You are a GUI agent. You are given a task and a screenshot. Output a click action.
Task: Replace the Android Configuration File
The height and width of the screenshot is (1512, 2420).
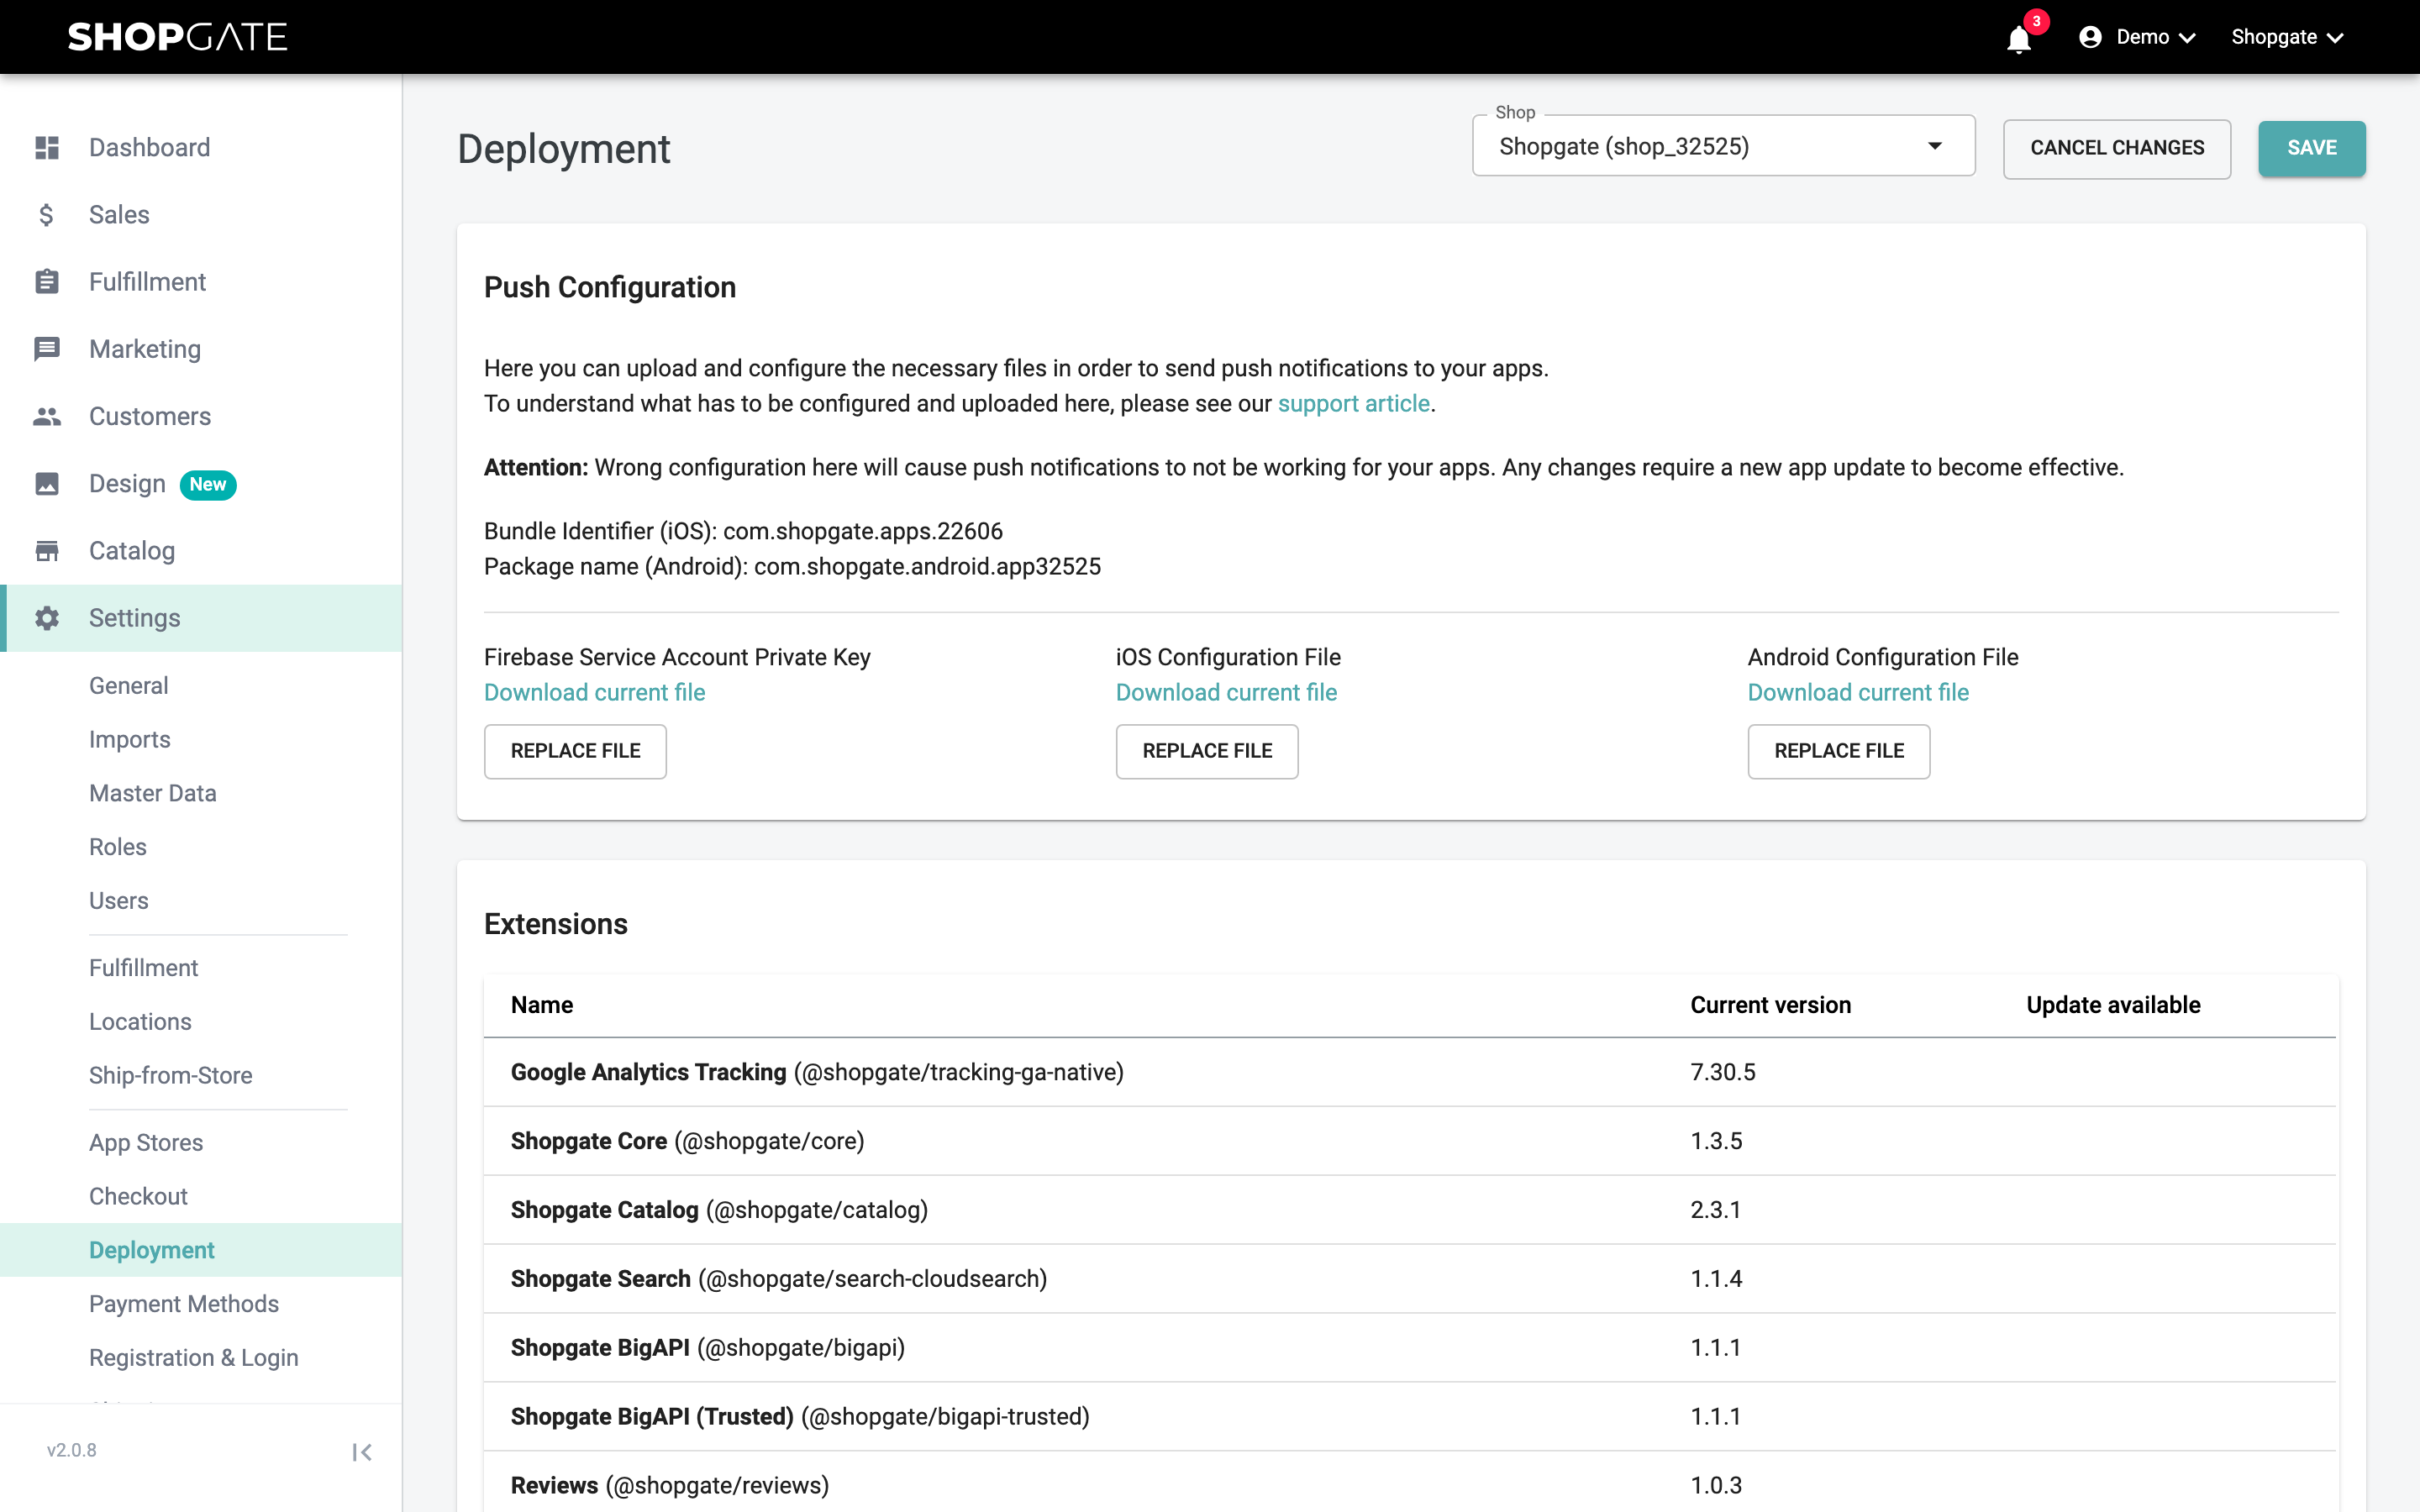point(1839,751)
